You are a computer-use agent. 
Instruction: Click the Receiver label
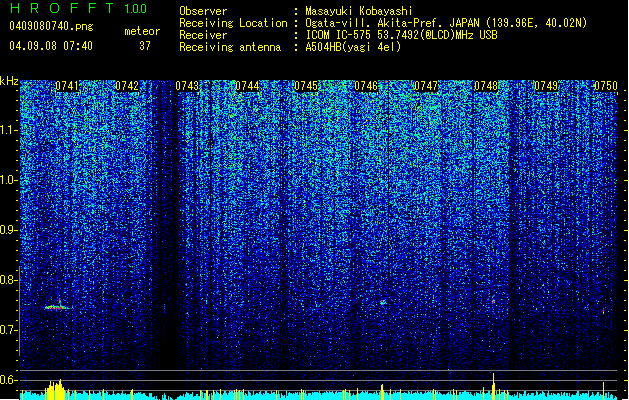point(203,35)
